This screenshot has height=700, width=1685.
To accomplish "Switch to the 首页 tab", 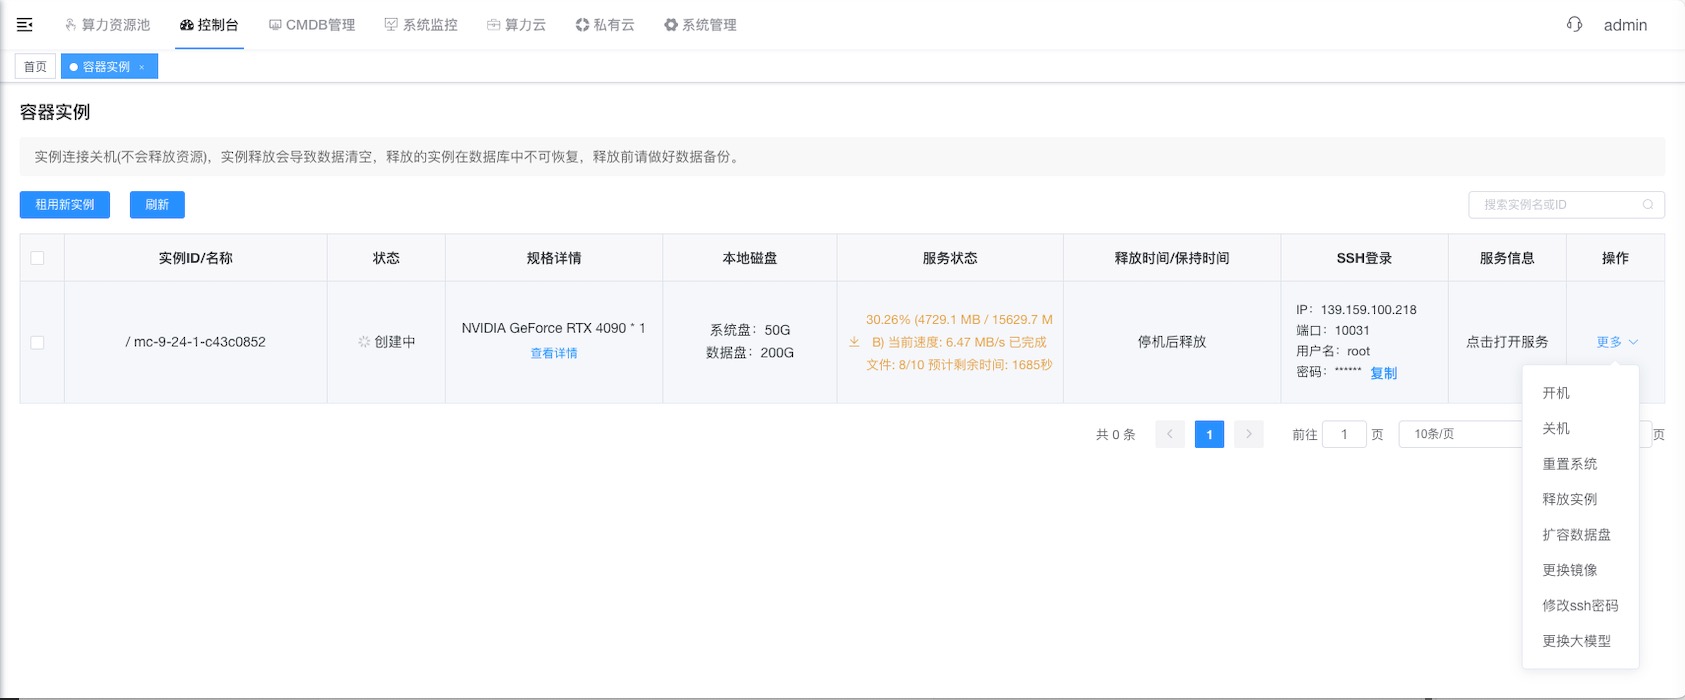I will (35, 67).
